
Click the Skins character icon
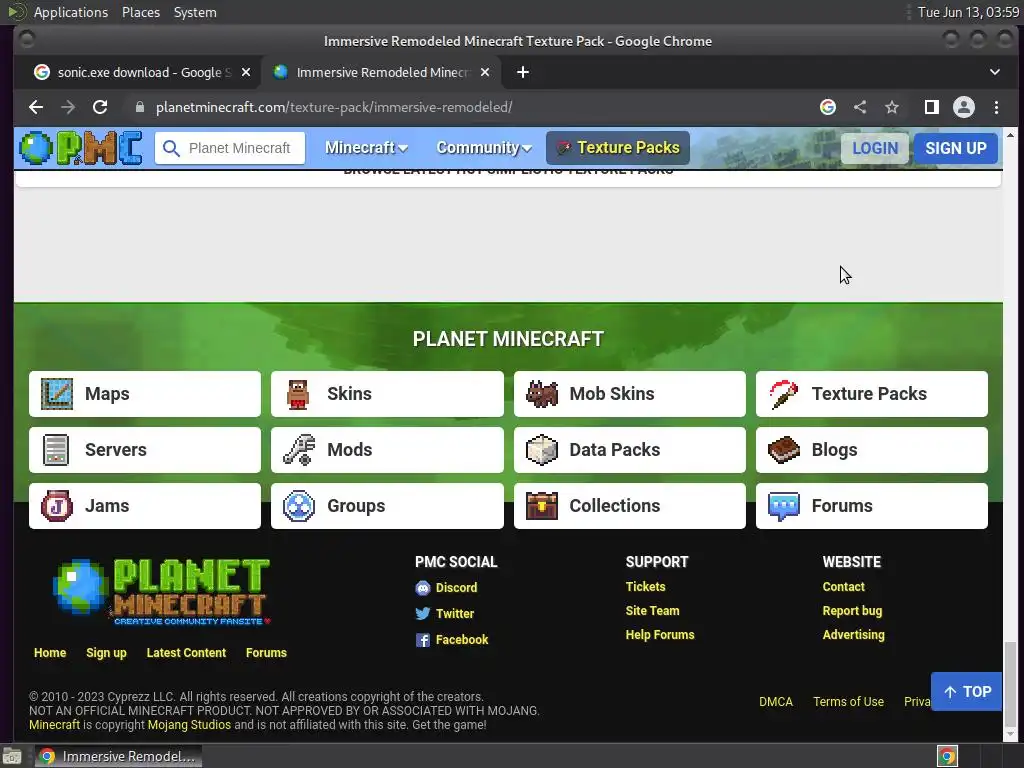click(x=298, y=394)
